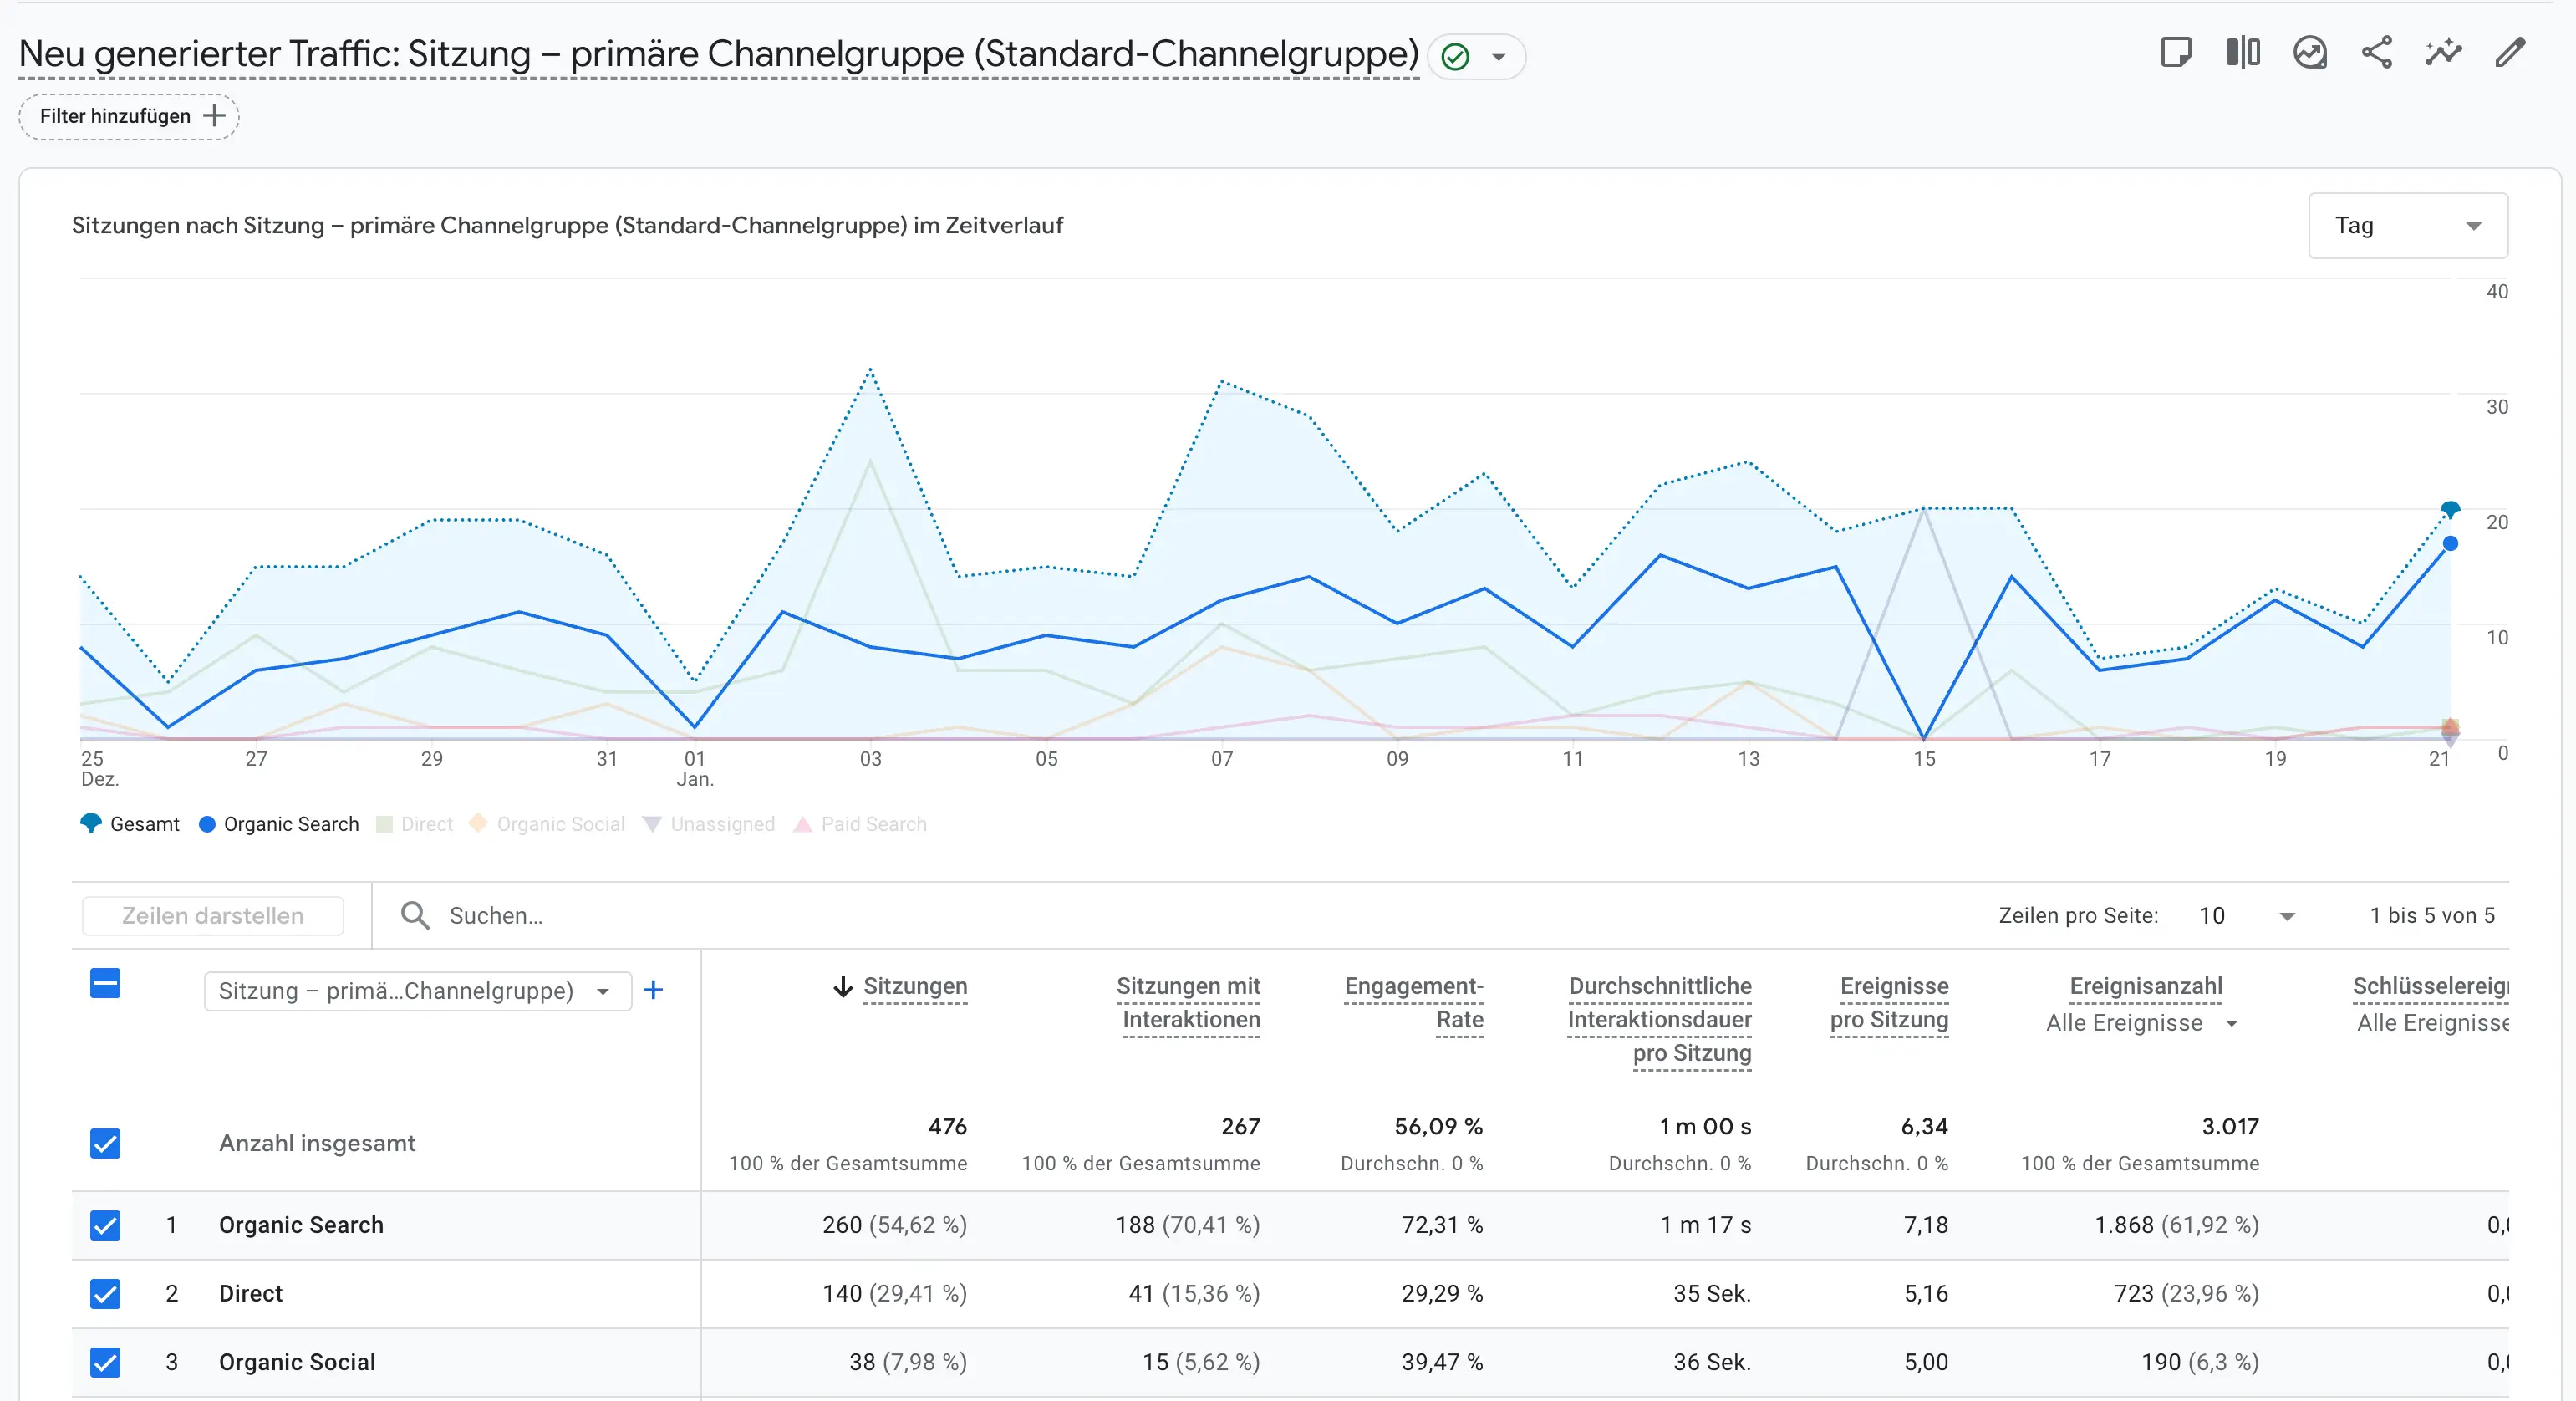This screenshot has width=2576, height=1401.
Task: Deselect all rows via header checkbox
Action: tap(105, 983)
